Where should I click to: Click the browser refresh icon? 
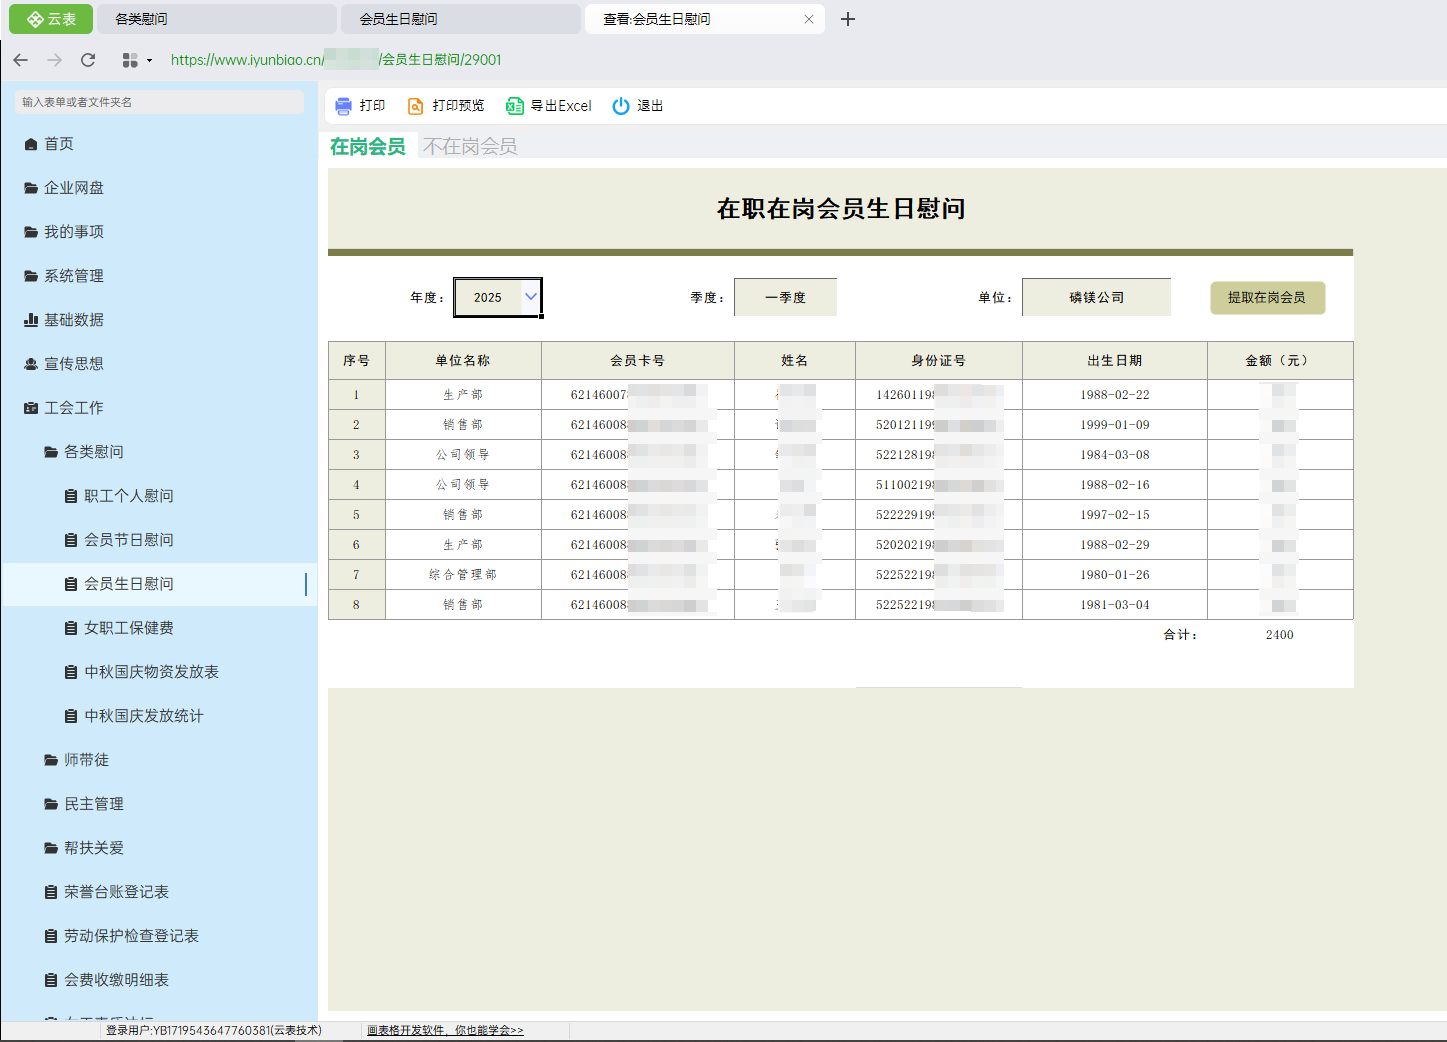[88, 60]
